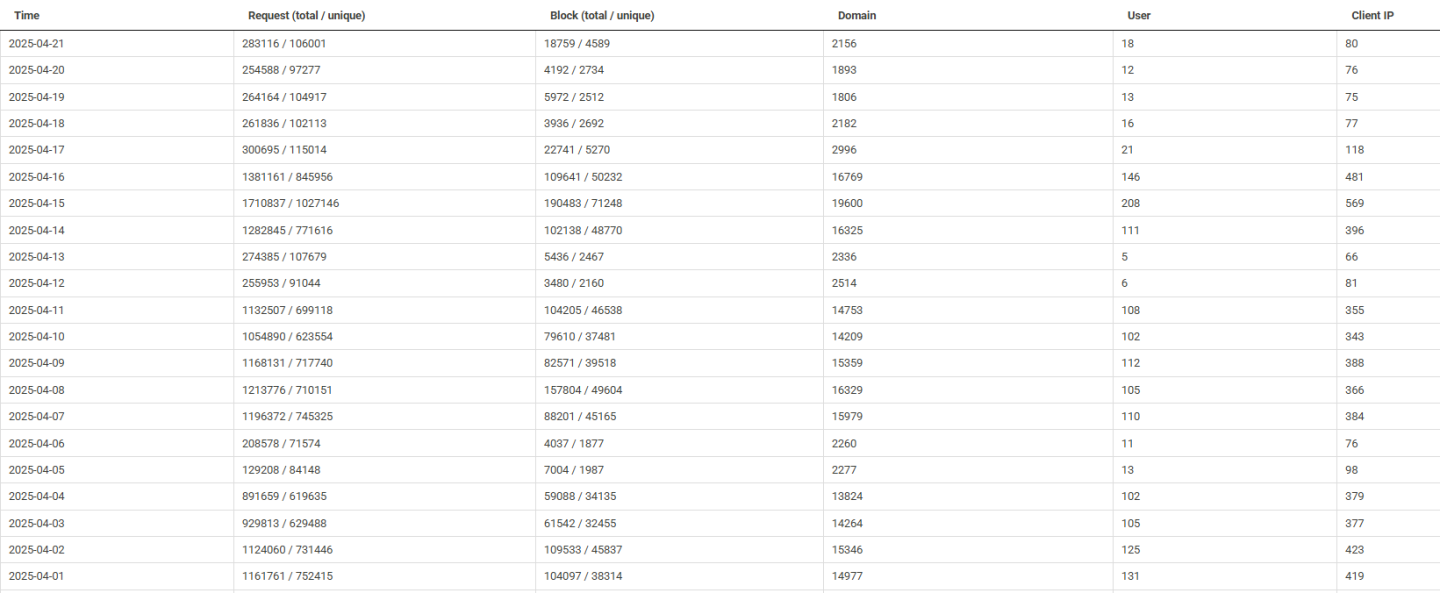
Task: Select the 2025-04-21 date cell
Action: pyautogui.click(x=36, y=44)
